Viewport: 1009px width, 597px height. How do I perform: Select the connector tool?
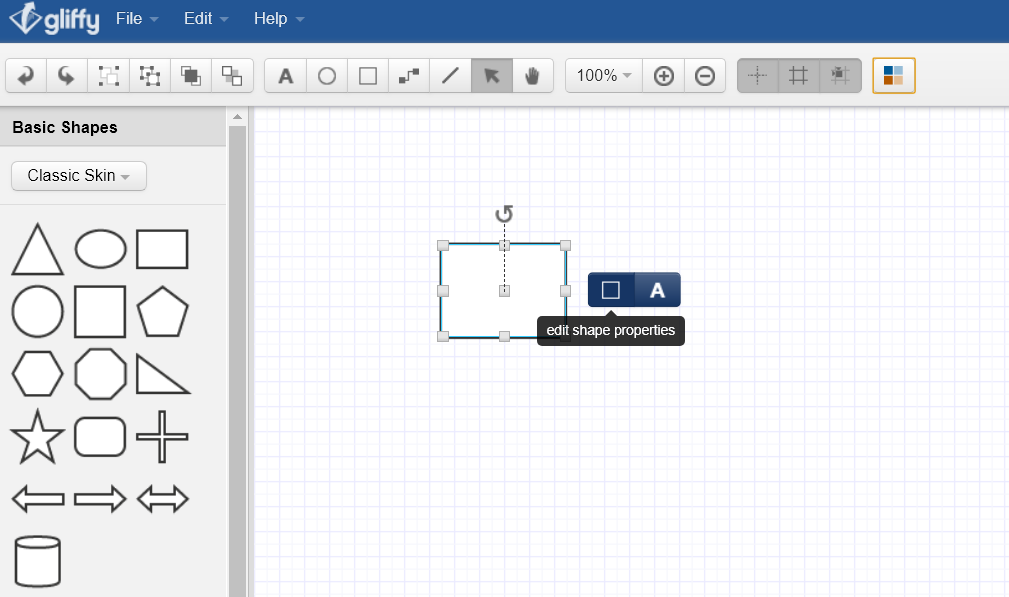coord(409,76)
